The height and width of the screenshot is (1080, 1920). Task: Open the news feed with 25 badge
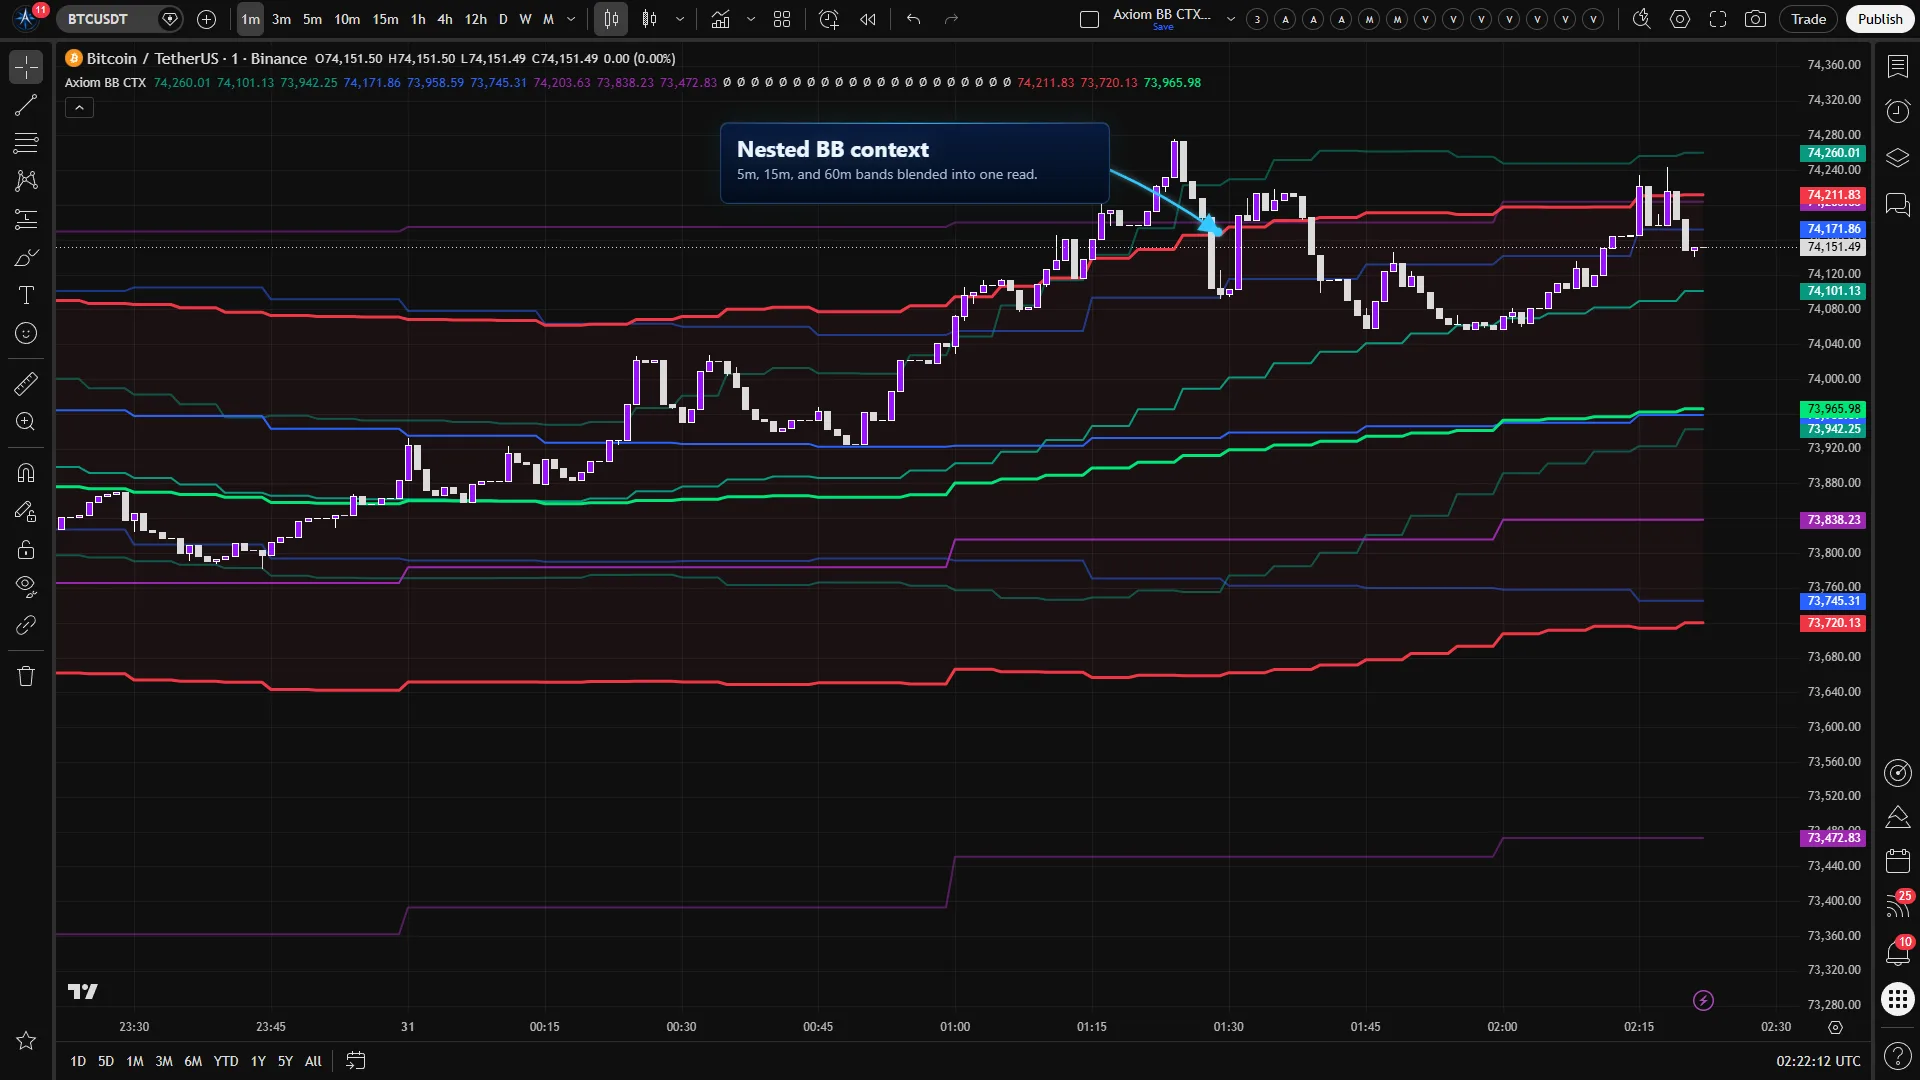[1897, 905]
